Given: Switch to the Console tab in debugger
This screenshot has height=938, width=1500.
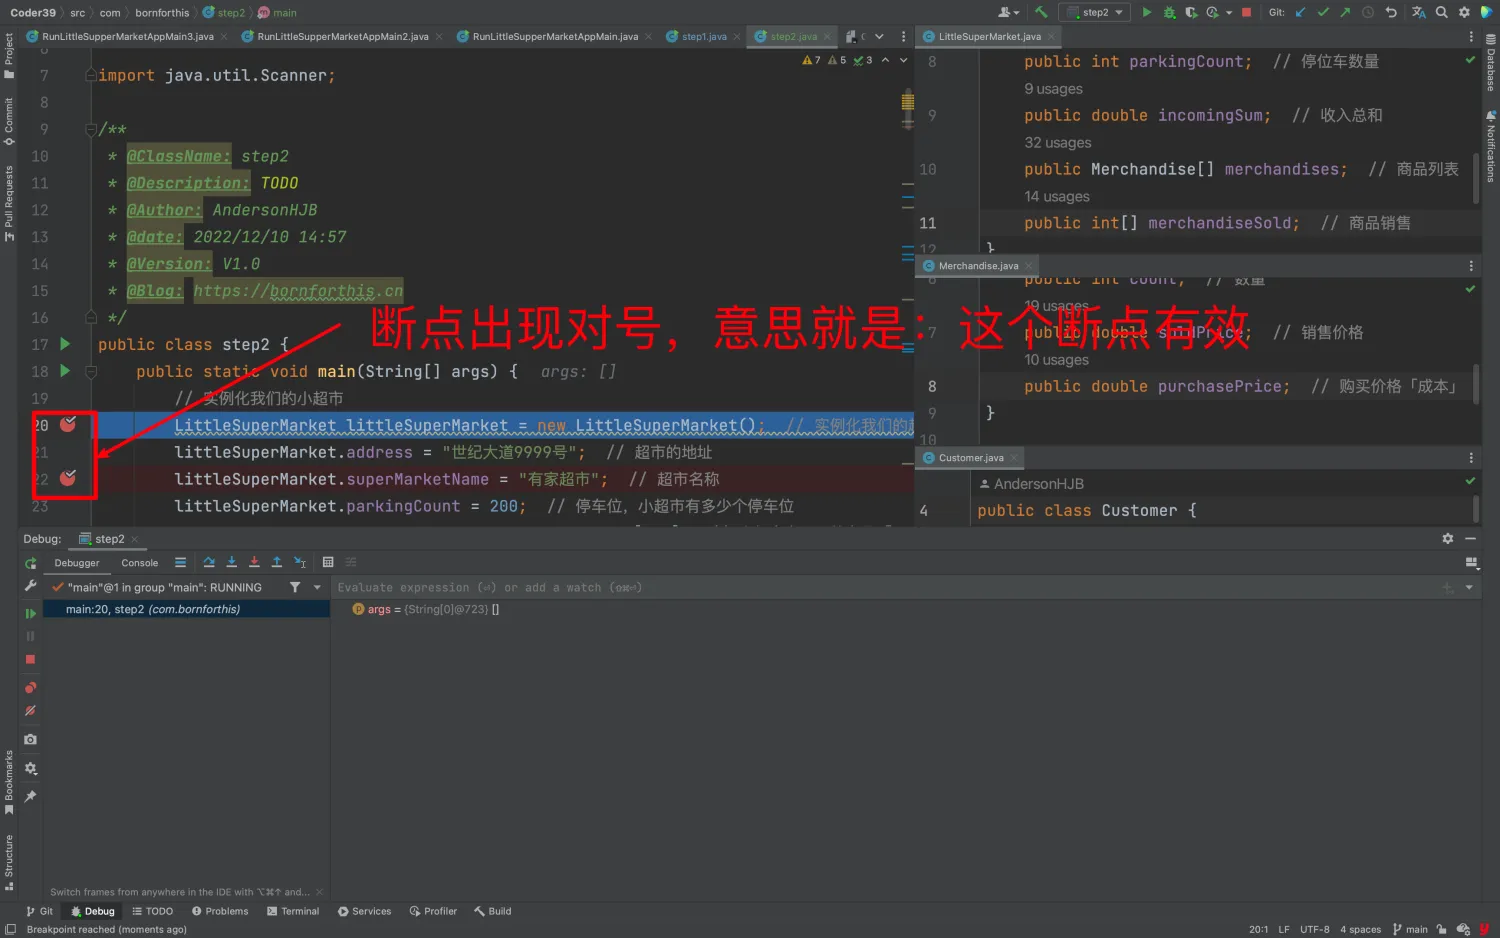Looking at the screenshot, I should (140, 563).
